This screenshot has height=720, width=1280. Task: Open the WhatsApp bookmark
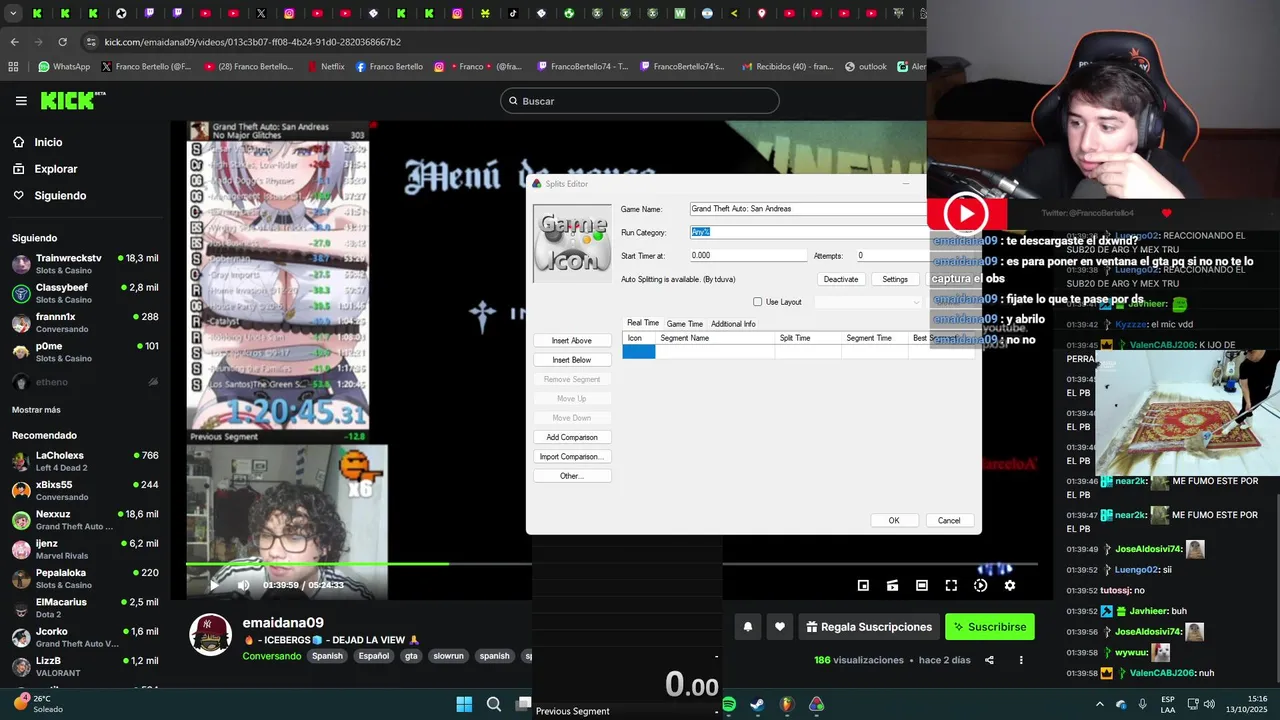tap(64, 67)
